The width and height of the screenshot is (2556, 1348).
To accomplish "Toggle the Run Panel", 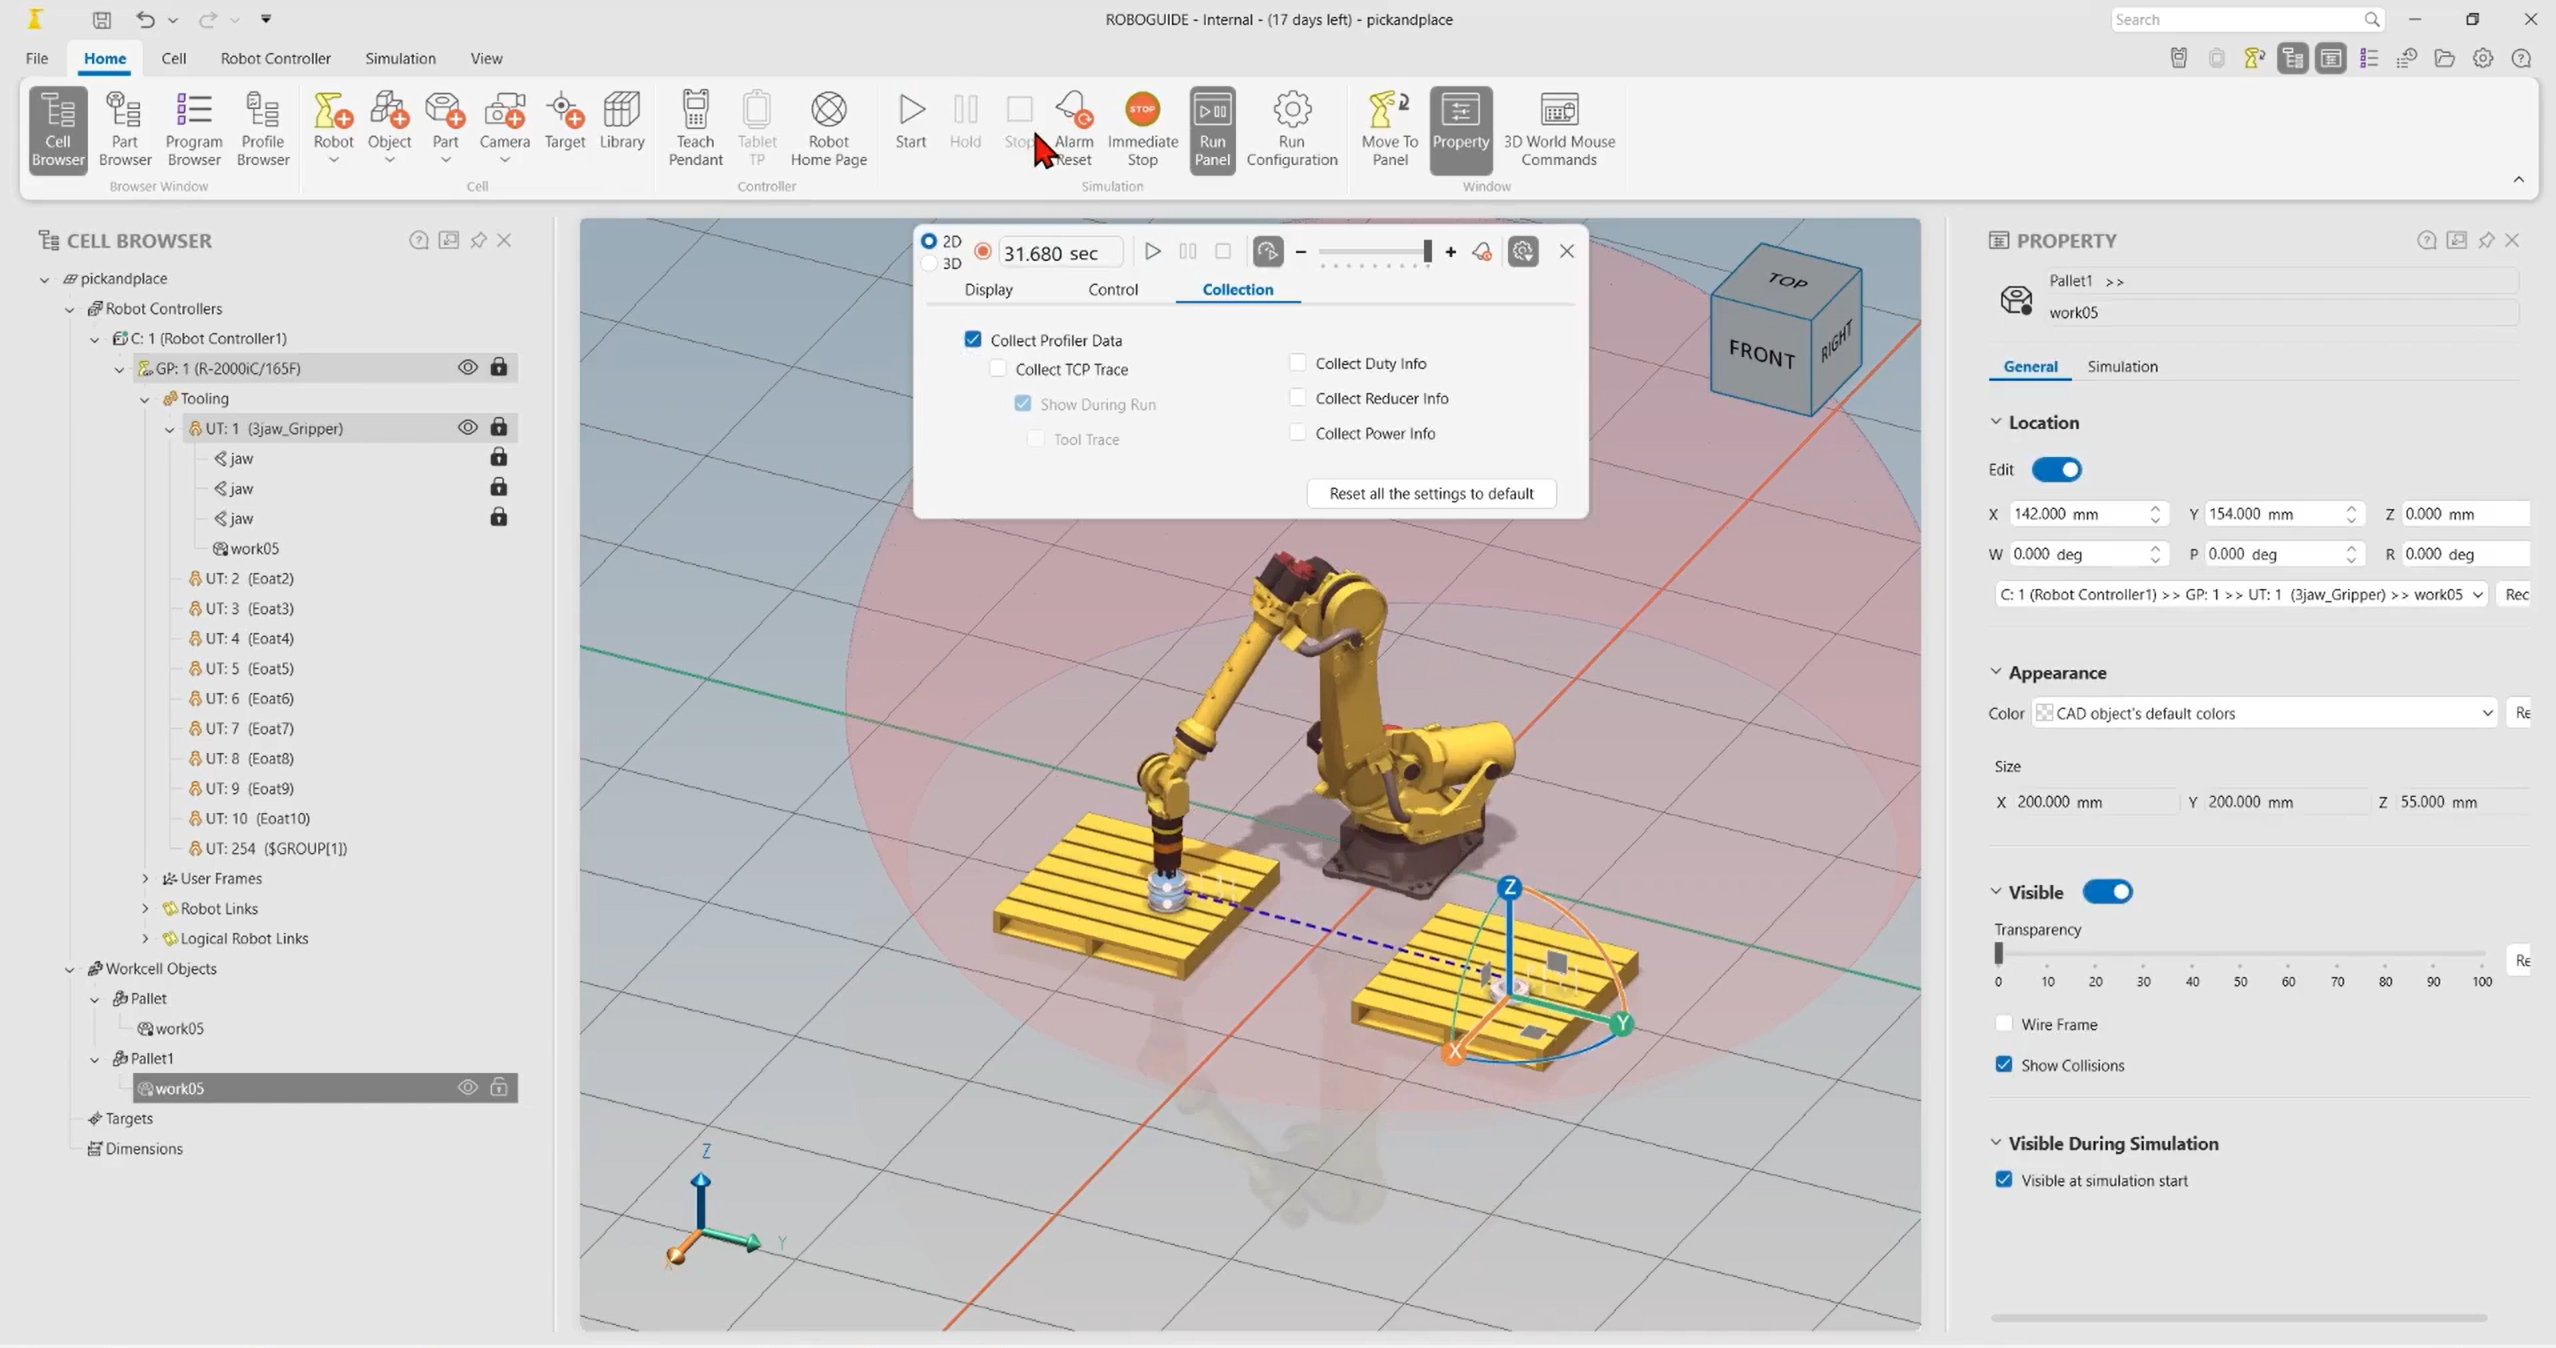I will click(1212, 130).
